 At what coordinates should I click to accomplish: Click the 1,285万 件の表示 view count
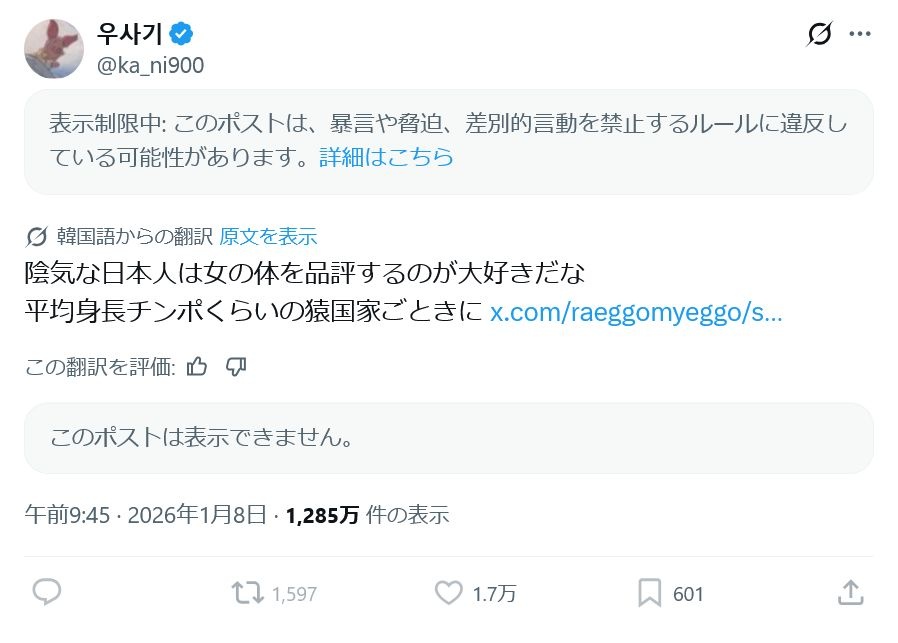pos(367,515)
